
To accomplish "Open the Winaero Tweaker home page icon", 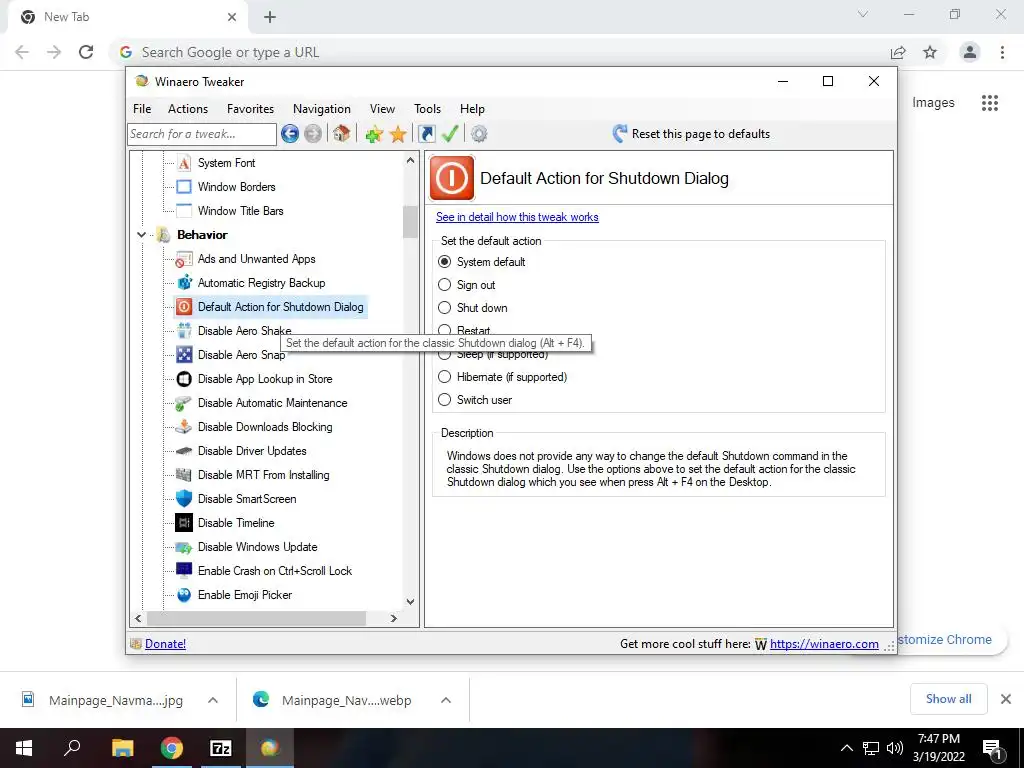I will (341, 134).
